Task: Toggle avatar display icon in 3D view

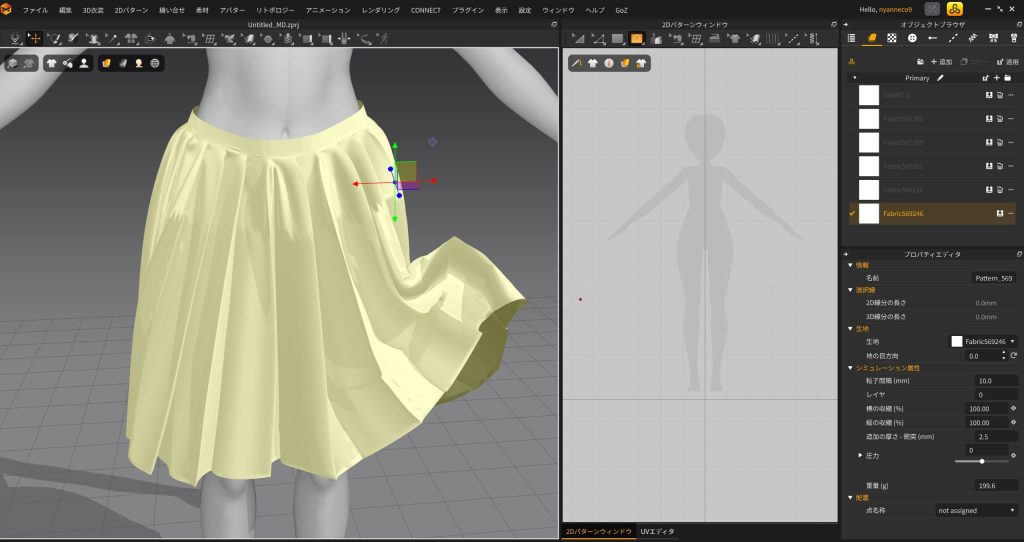Action: (83, 62)
